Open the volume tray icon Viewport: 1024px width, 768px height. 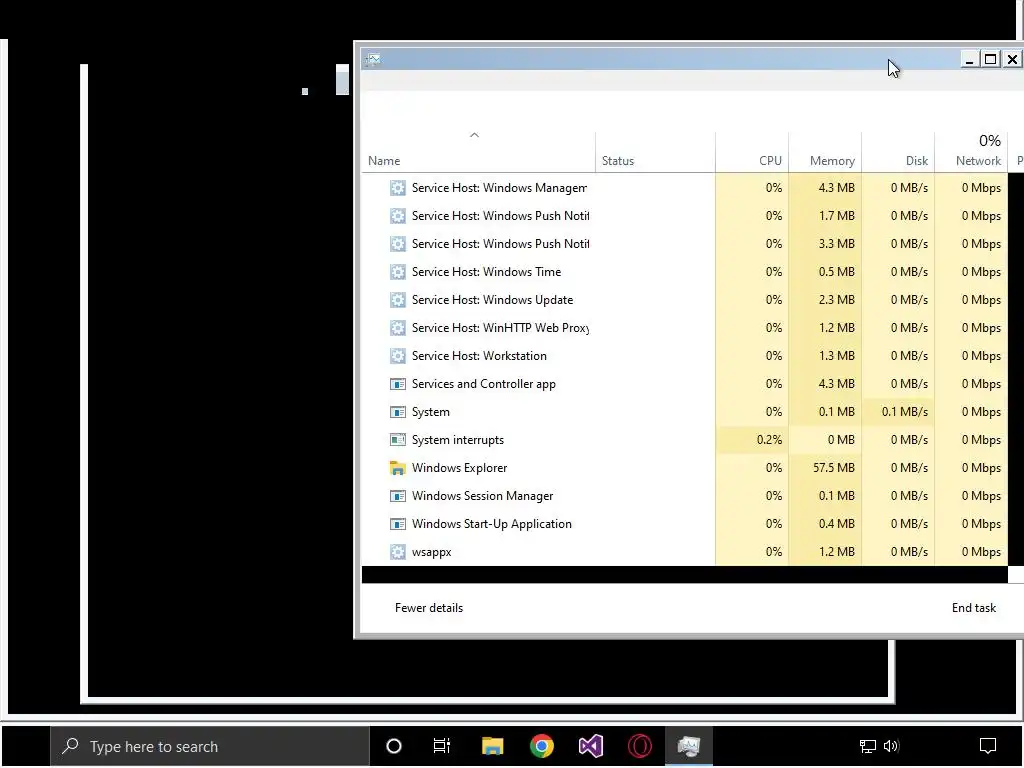(x=891, y=746)
